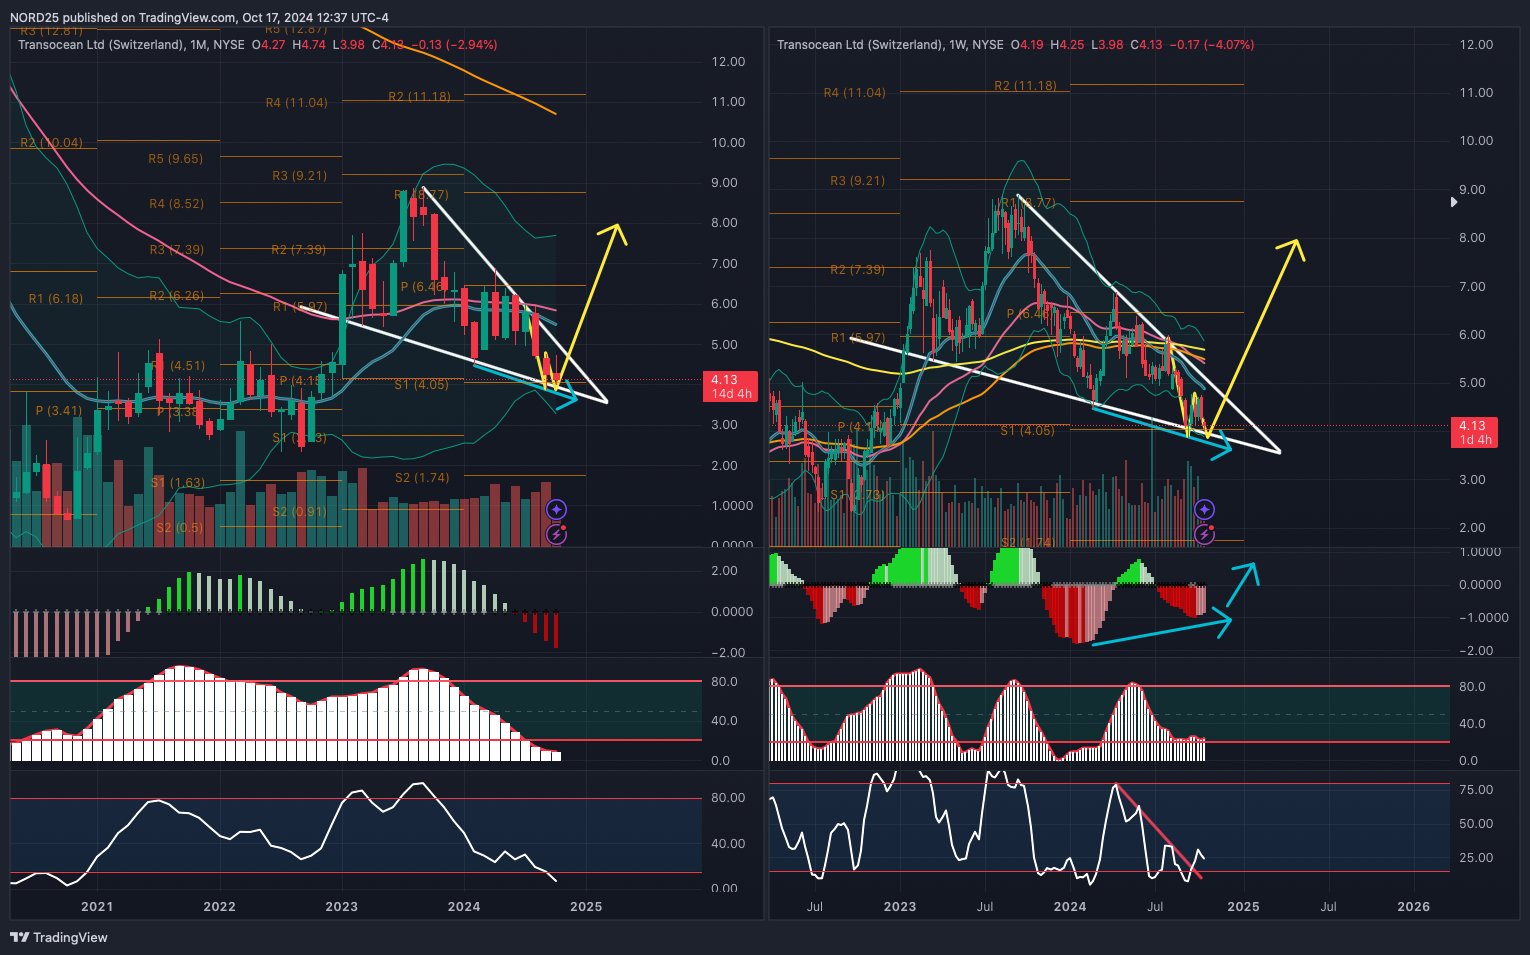Click the 2022 label on the time axis

pyautogui.click(x=219, y=907)
